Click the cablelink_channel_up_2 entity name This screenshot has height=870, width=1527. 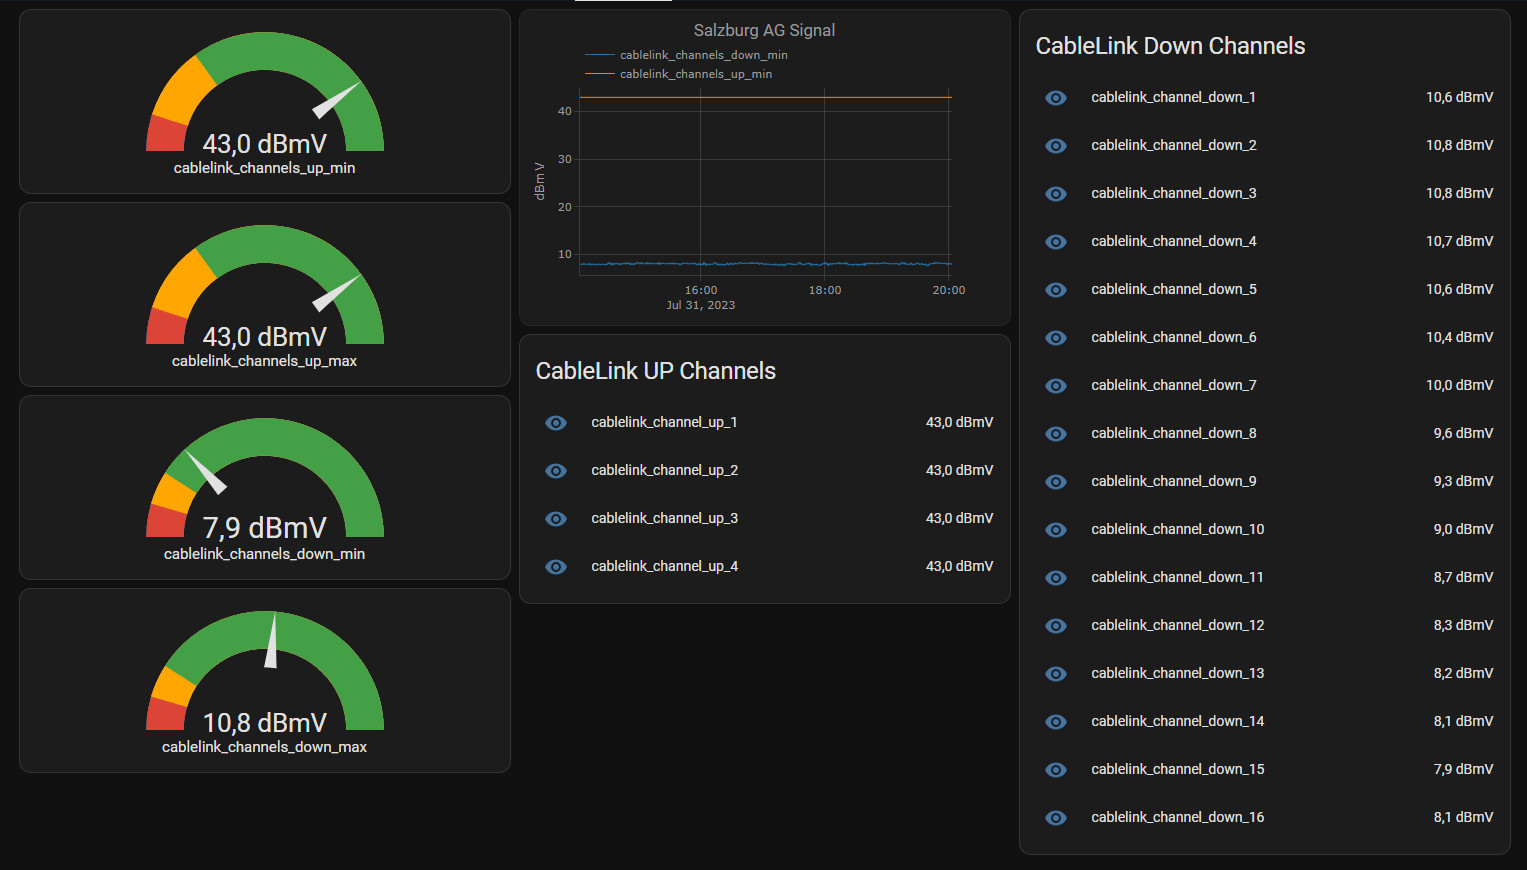click(x=664, y=470)
